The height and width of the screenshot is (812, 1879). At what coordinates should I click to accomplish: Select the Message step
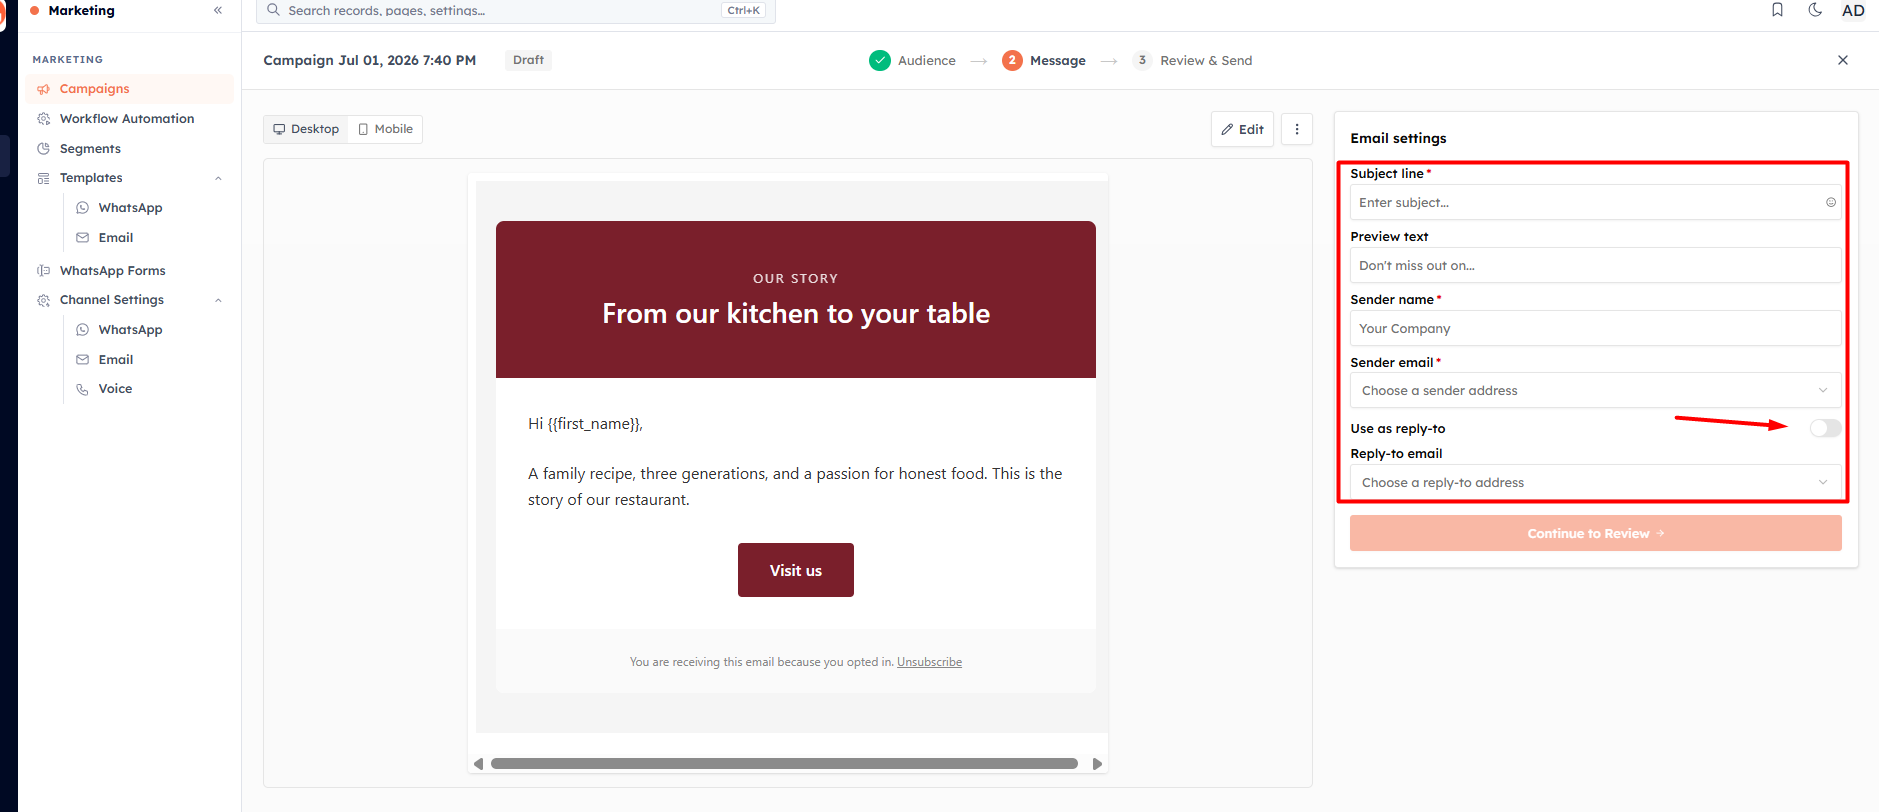1044,60
